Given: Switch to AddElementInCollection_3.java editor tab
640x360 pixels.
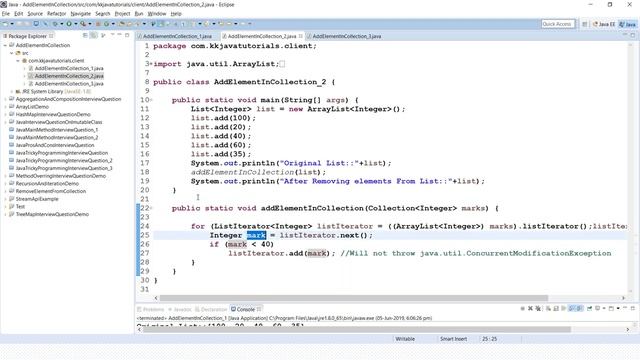Looking at the screenshot, I should [346, 36].
